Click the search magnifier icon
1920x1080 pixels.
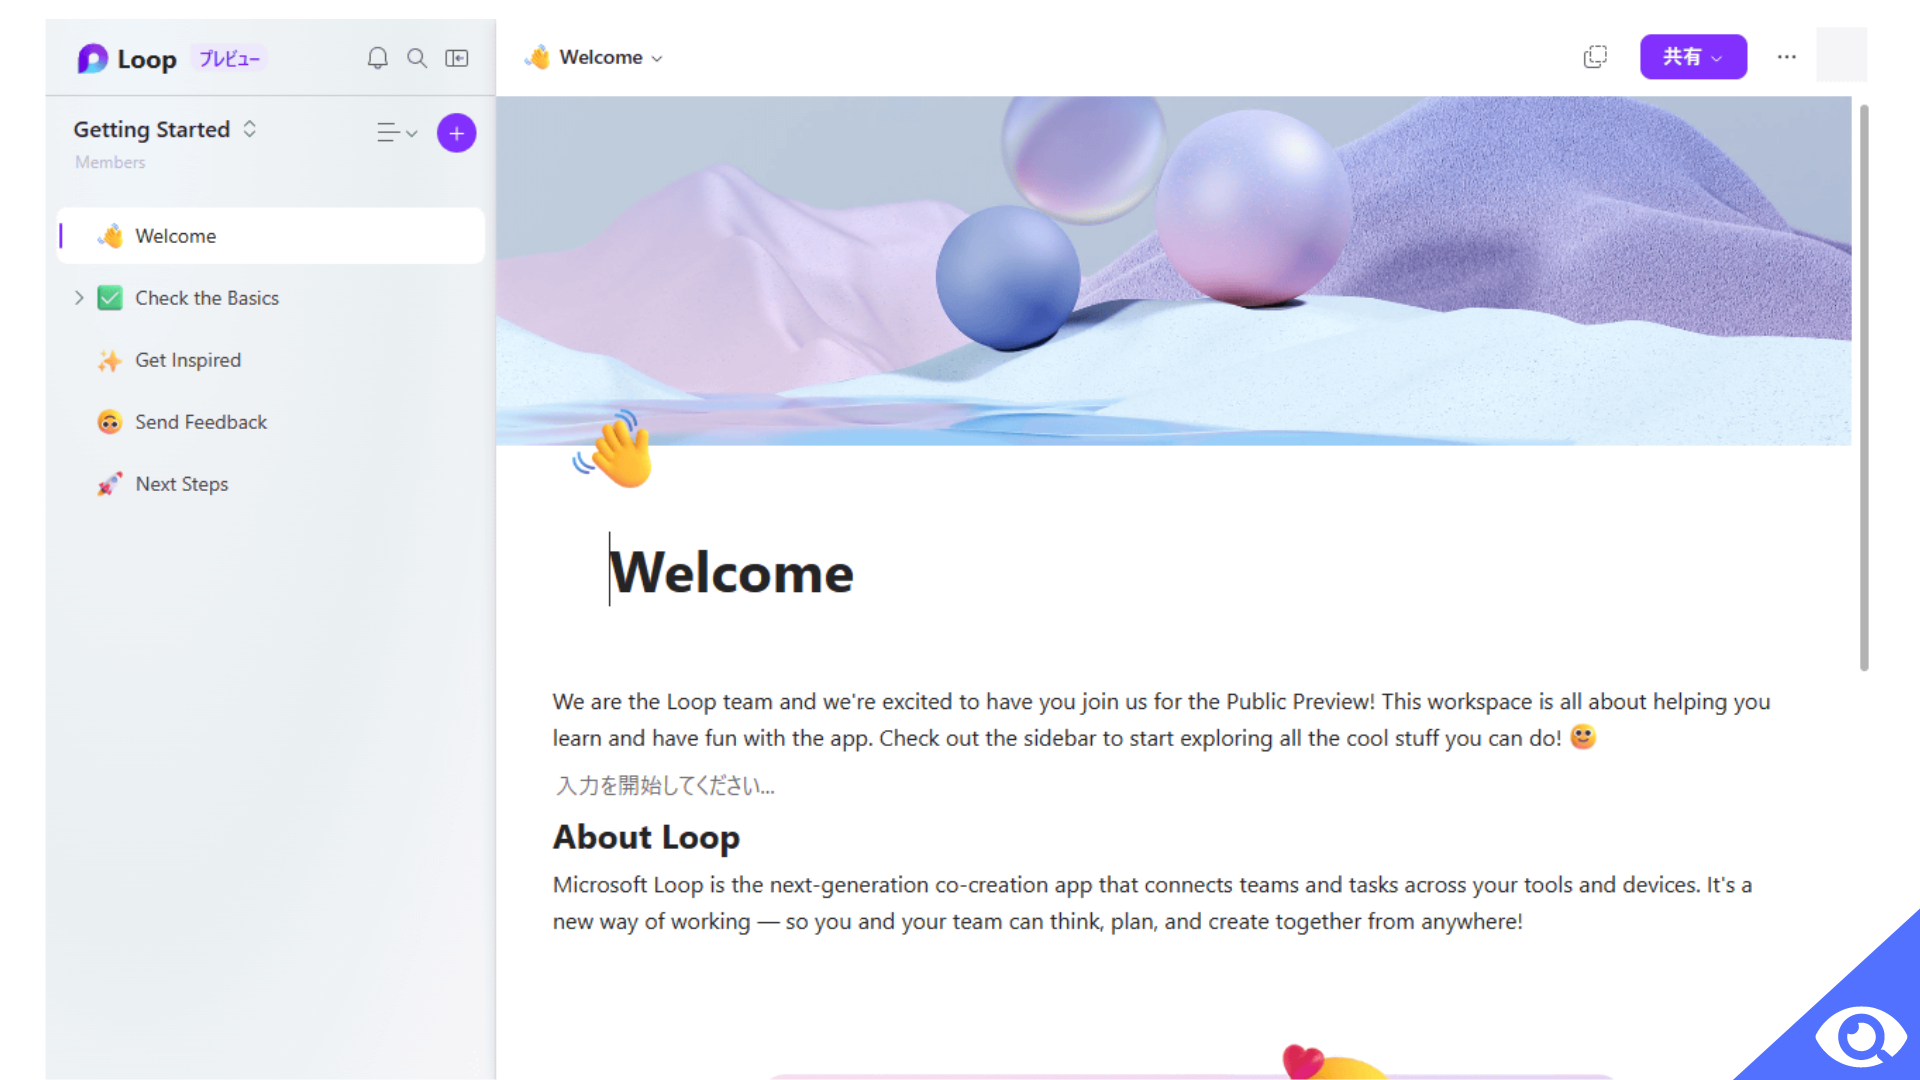point(417,58)
